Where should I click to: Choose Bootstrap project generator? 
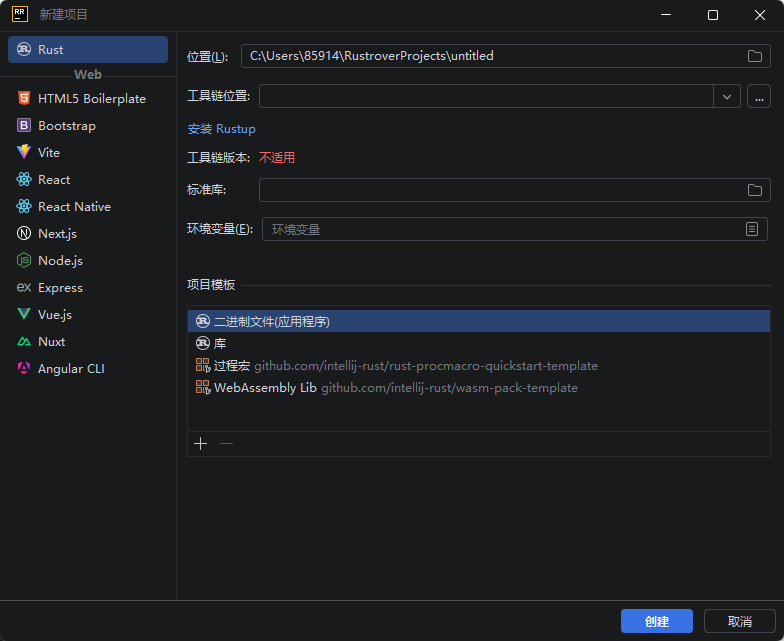tap(88, 126)
